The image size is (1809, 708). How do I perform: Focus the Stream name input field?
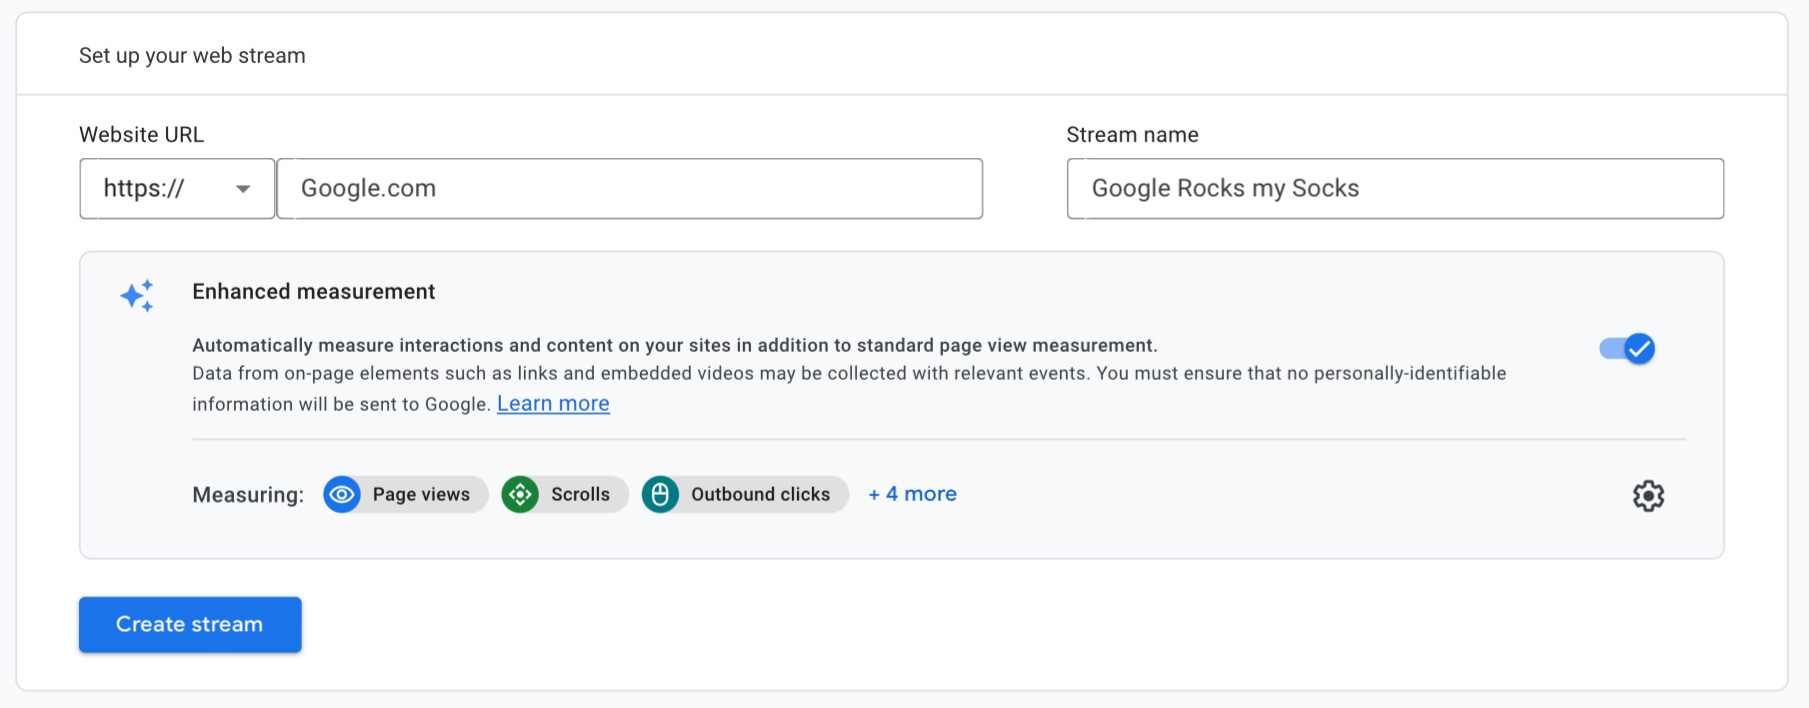pyautogui.click(x=1395, y=188)
